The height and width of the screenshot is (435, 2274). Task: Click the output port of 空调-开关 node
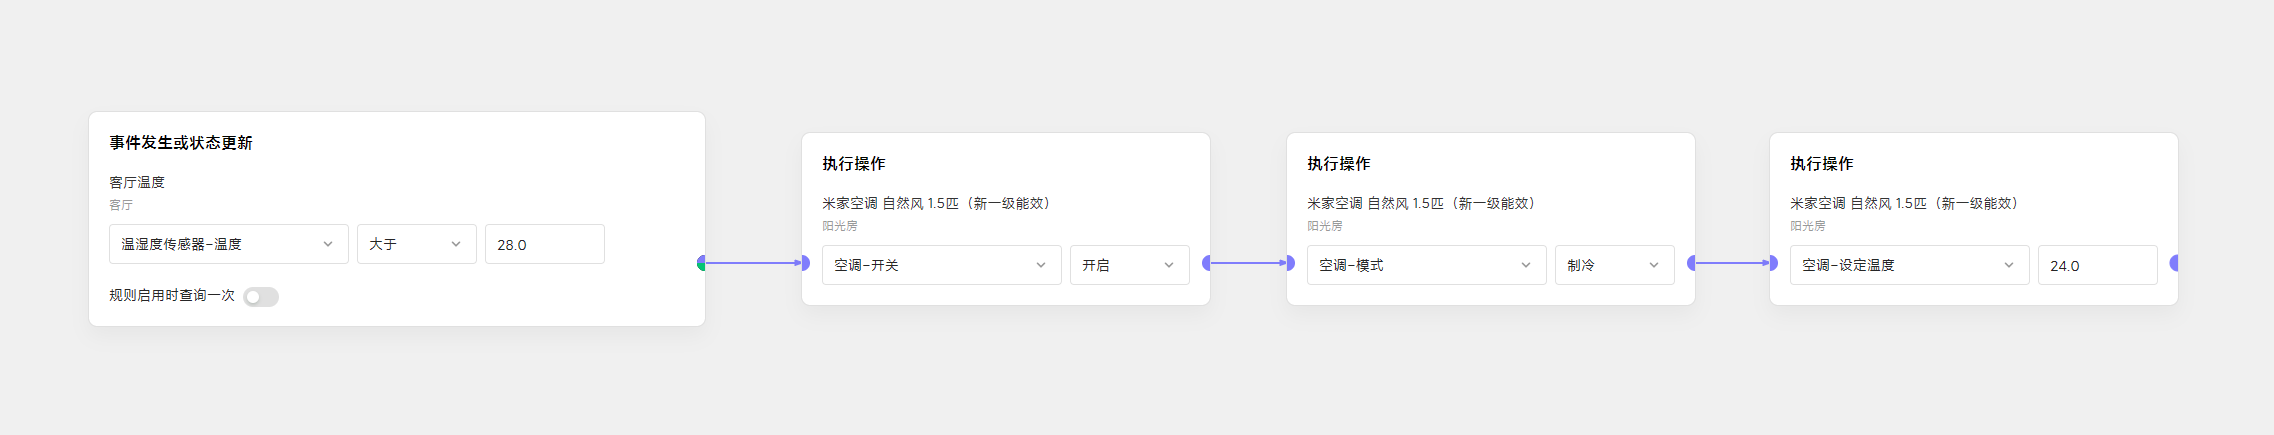pos(1207,263)
